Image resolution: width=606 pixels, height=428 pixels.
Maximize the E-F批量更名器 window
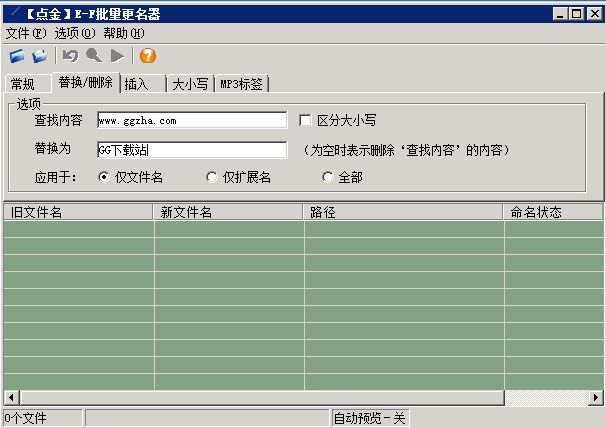click(x=576, y=14)
